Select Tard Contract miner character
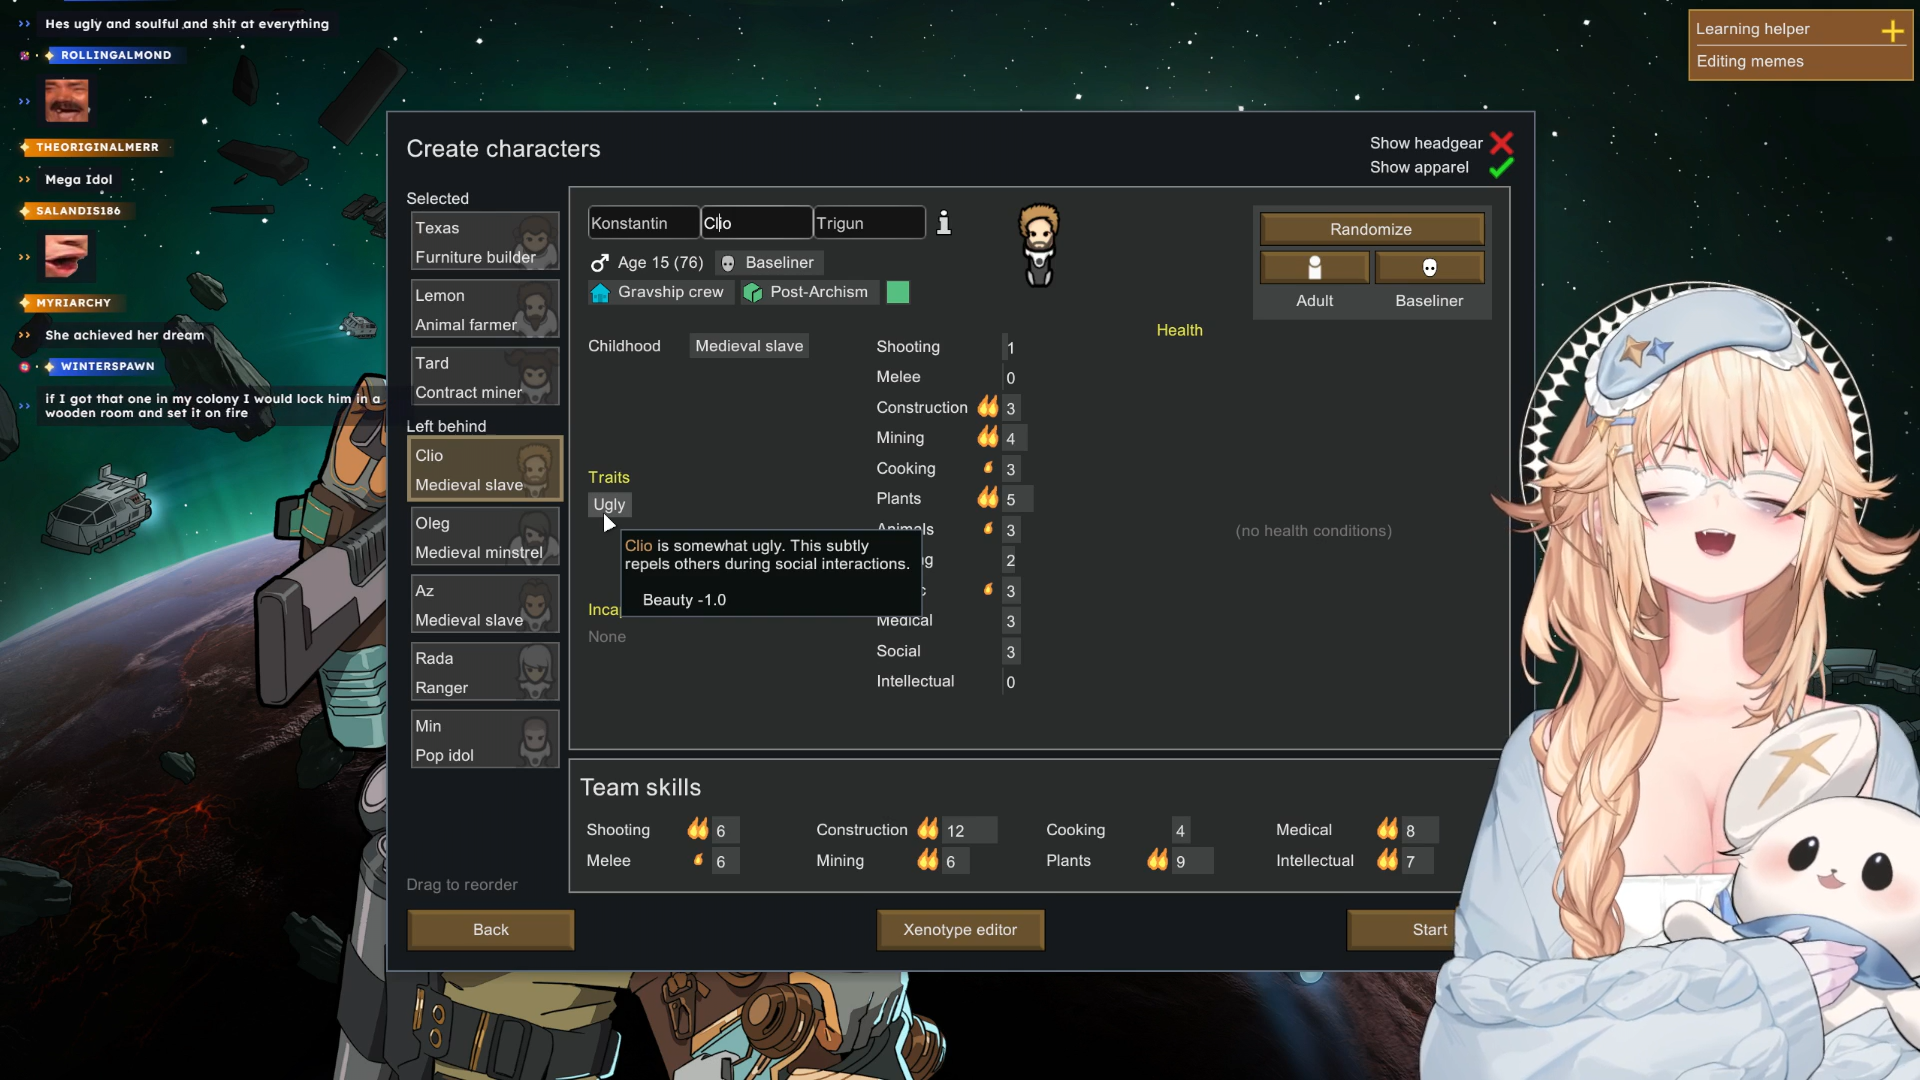Viewport: 1920px width, 1080px height. 484,377
